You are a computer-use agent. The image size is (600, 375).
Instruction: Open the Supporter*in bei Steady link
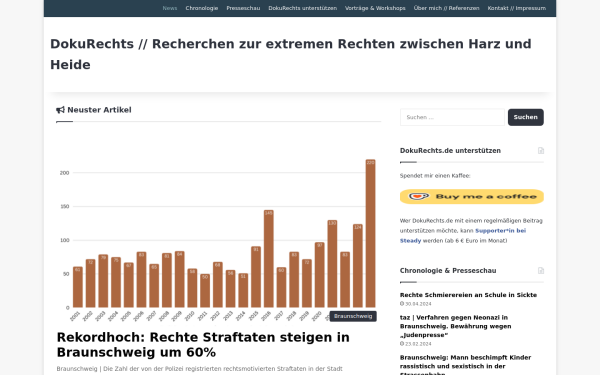tap(463, 236)
